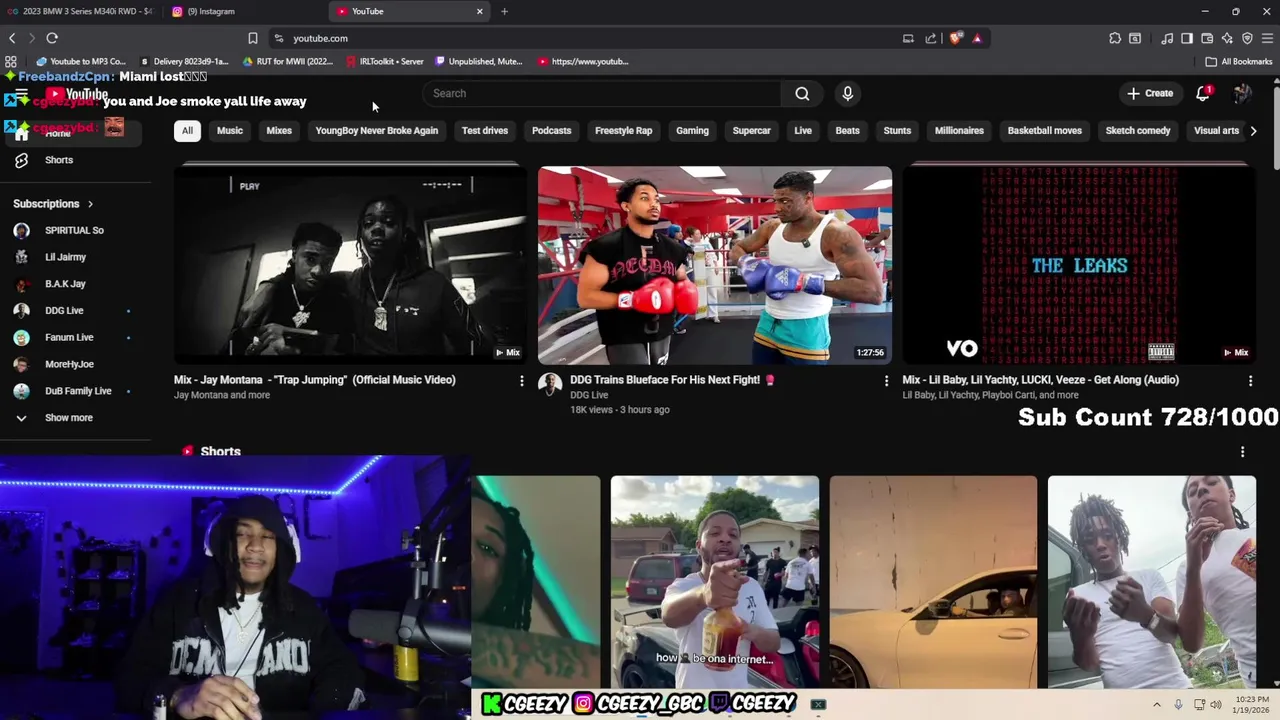Screen dimensions: 1280x720
Task: Open the Brave Shields lion icon
Action: 956,38
